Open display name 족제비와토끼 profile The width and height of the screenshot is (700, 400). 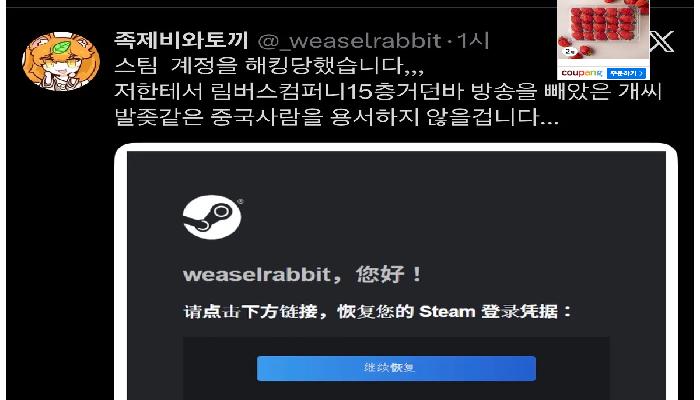point(181,40)
